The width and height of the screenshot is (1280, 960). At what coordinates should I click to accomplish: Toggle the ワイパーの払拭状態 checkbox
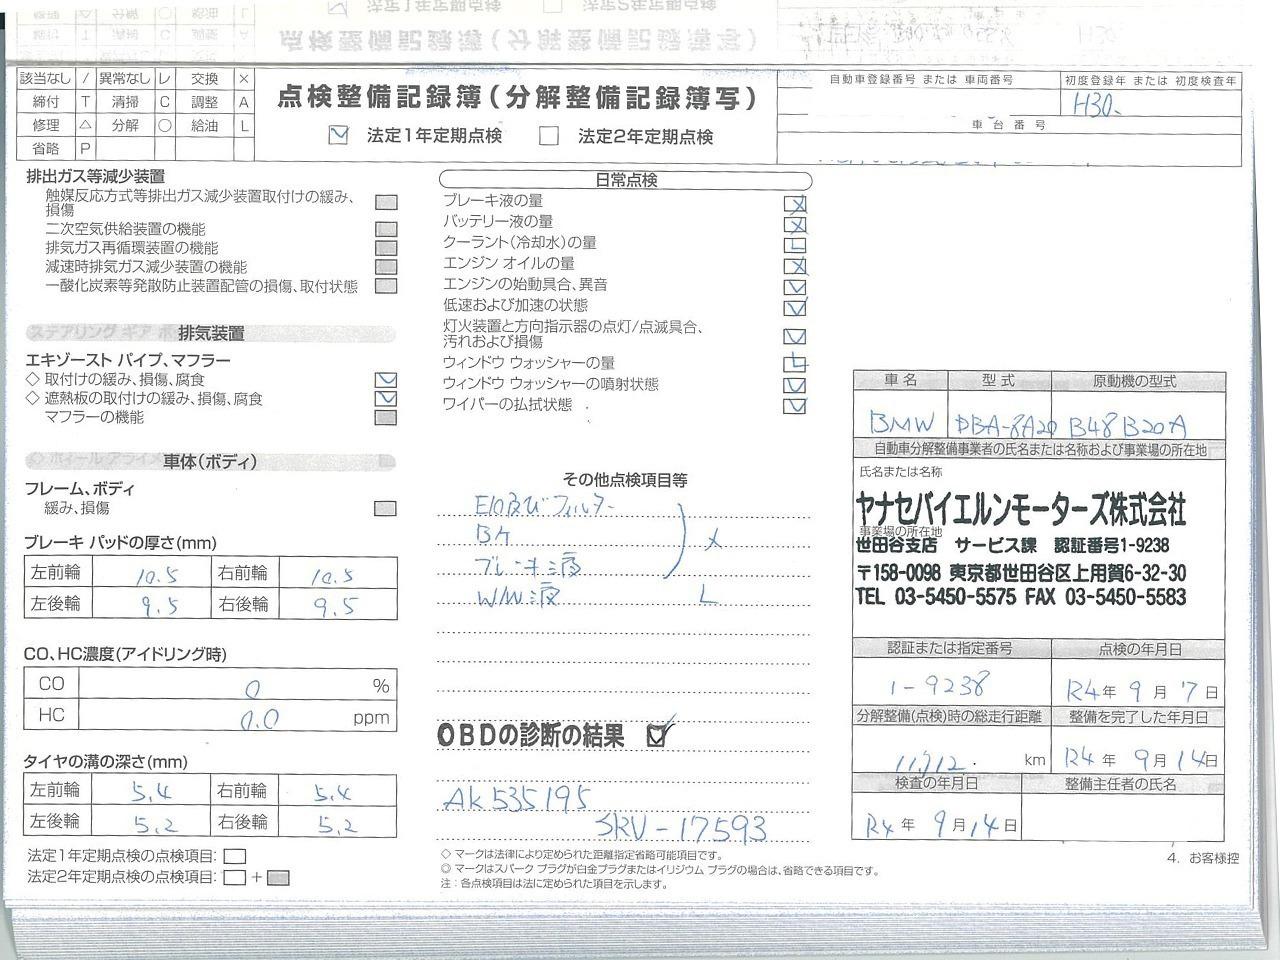click(795, 406)
